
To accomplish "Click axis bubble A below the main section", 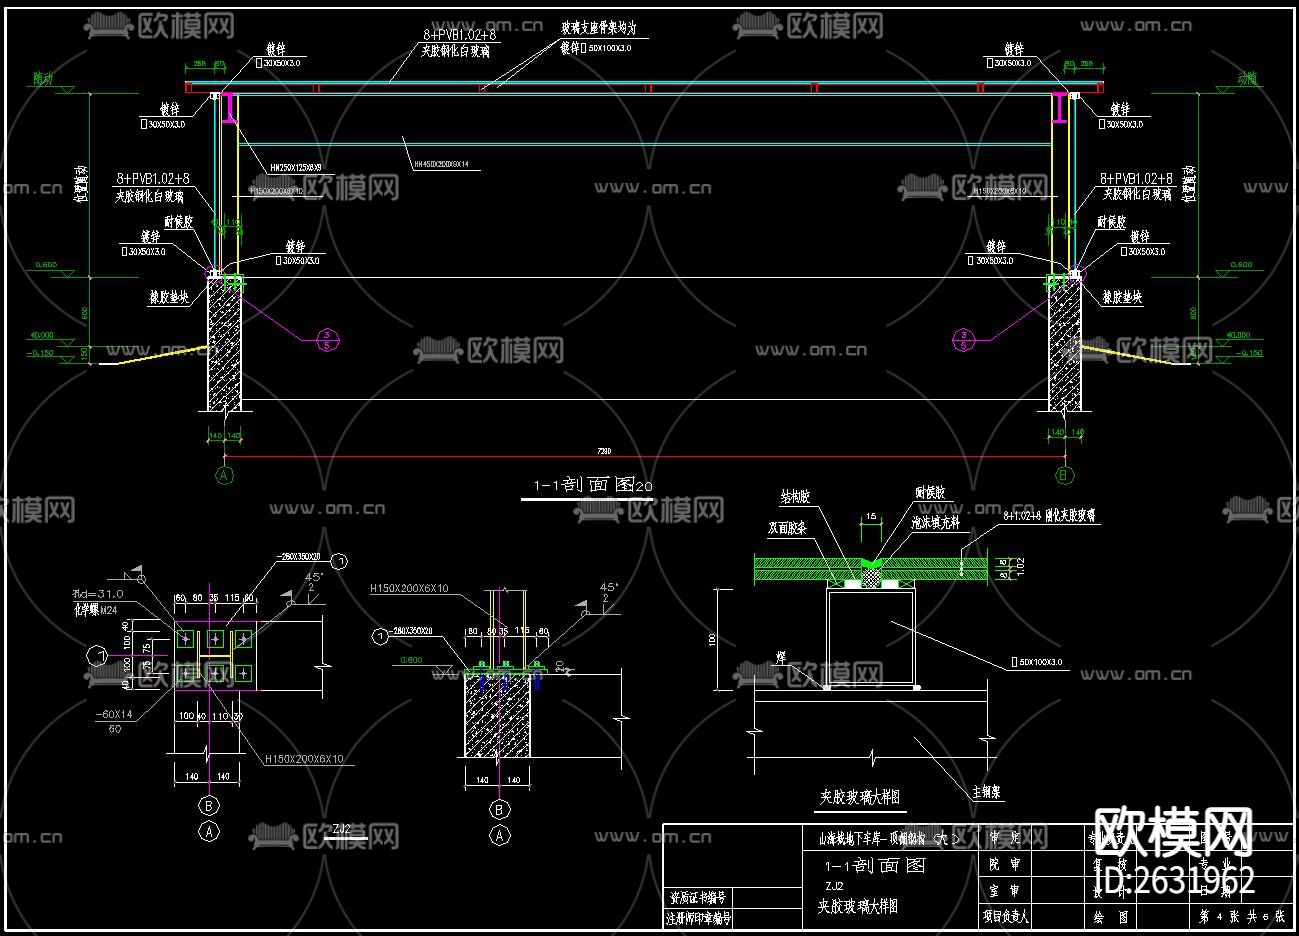I will coord(224,476).
